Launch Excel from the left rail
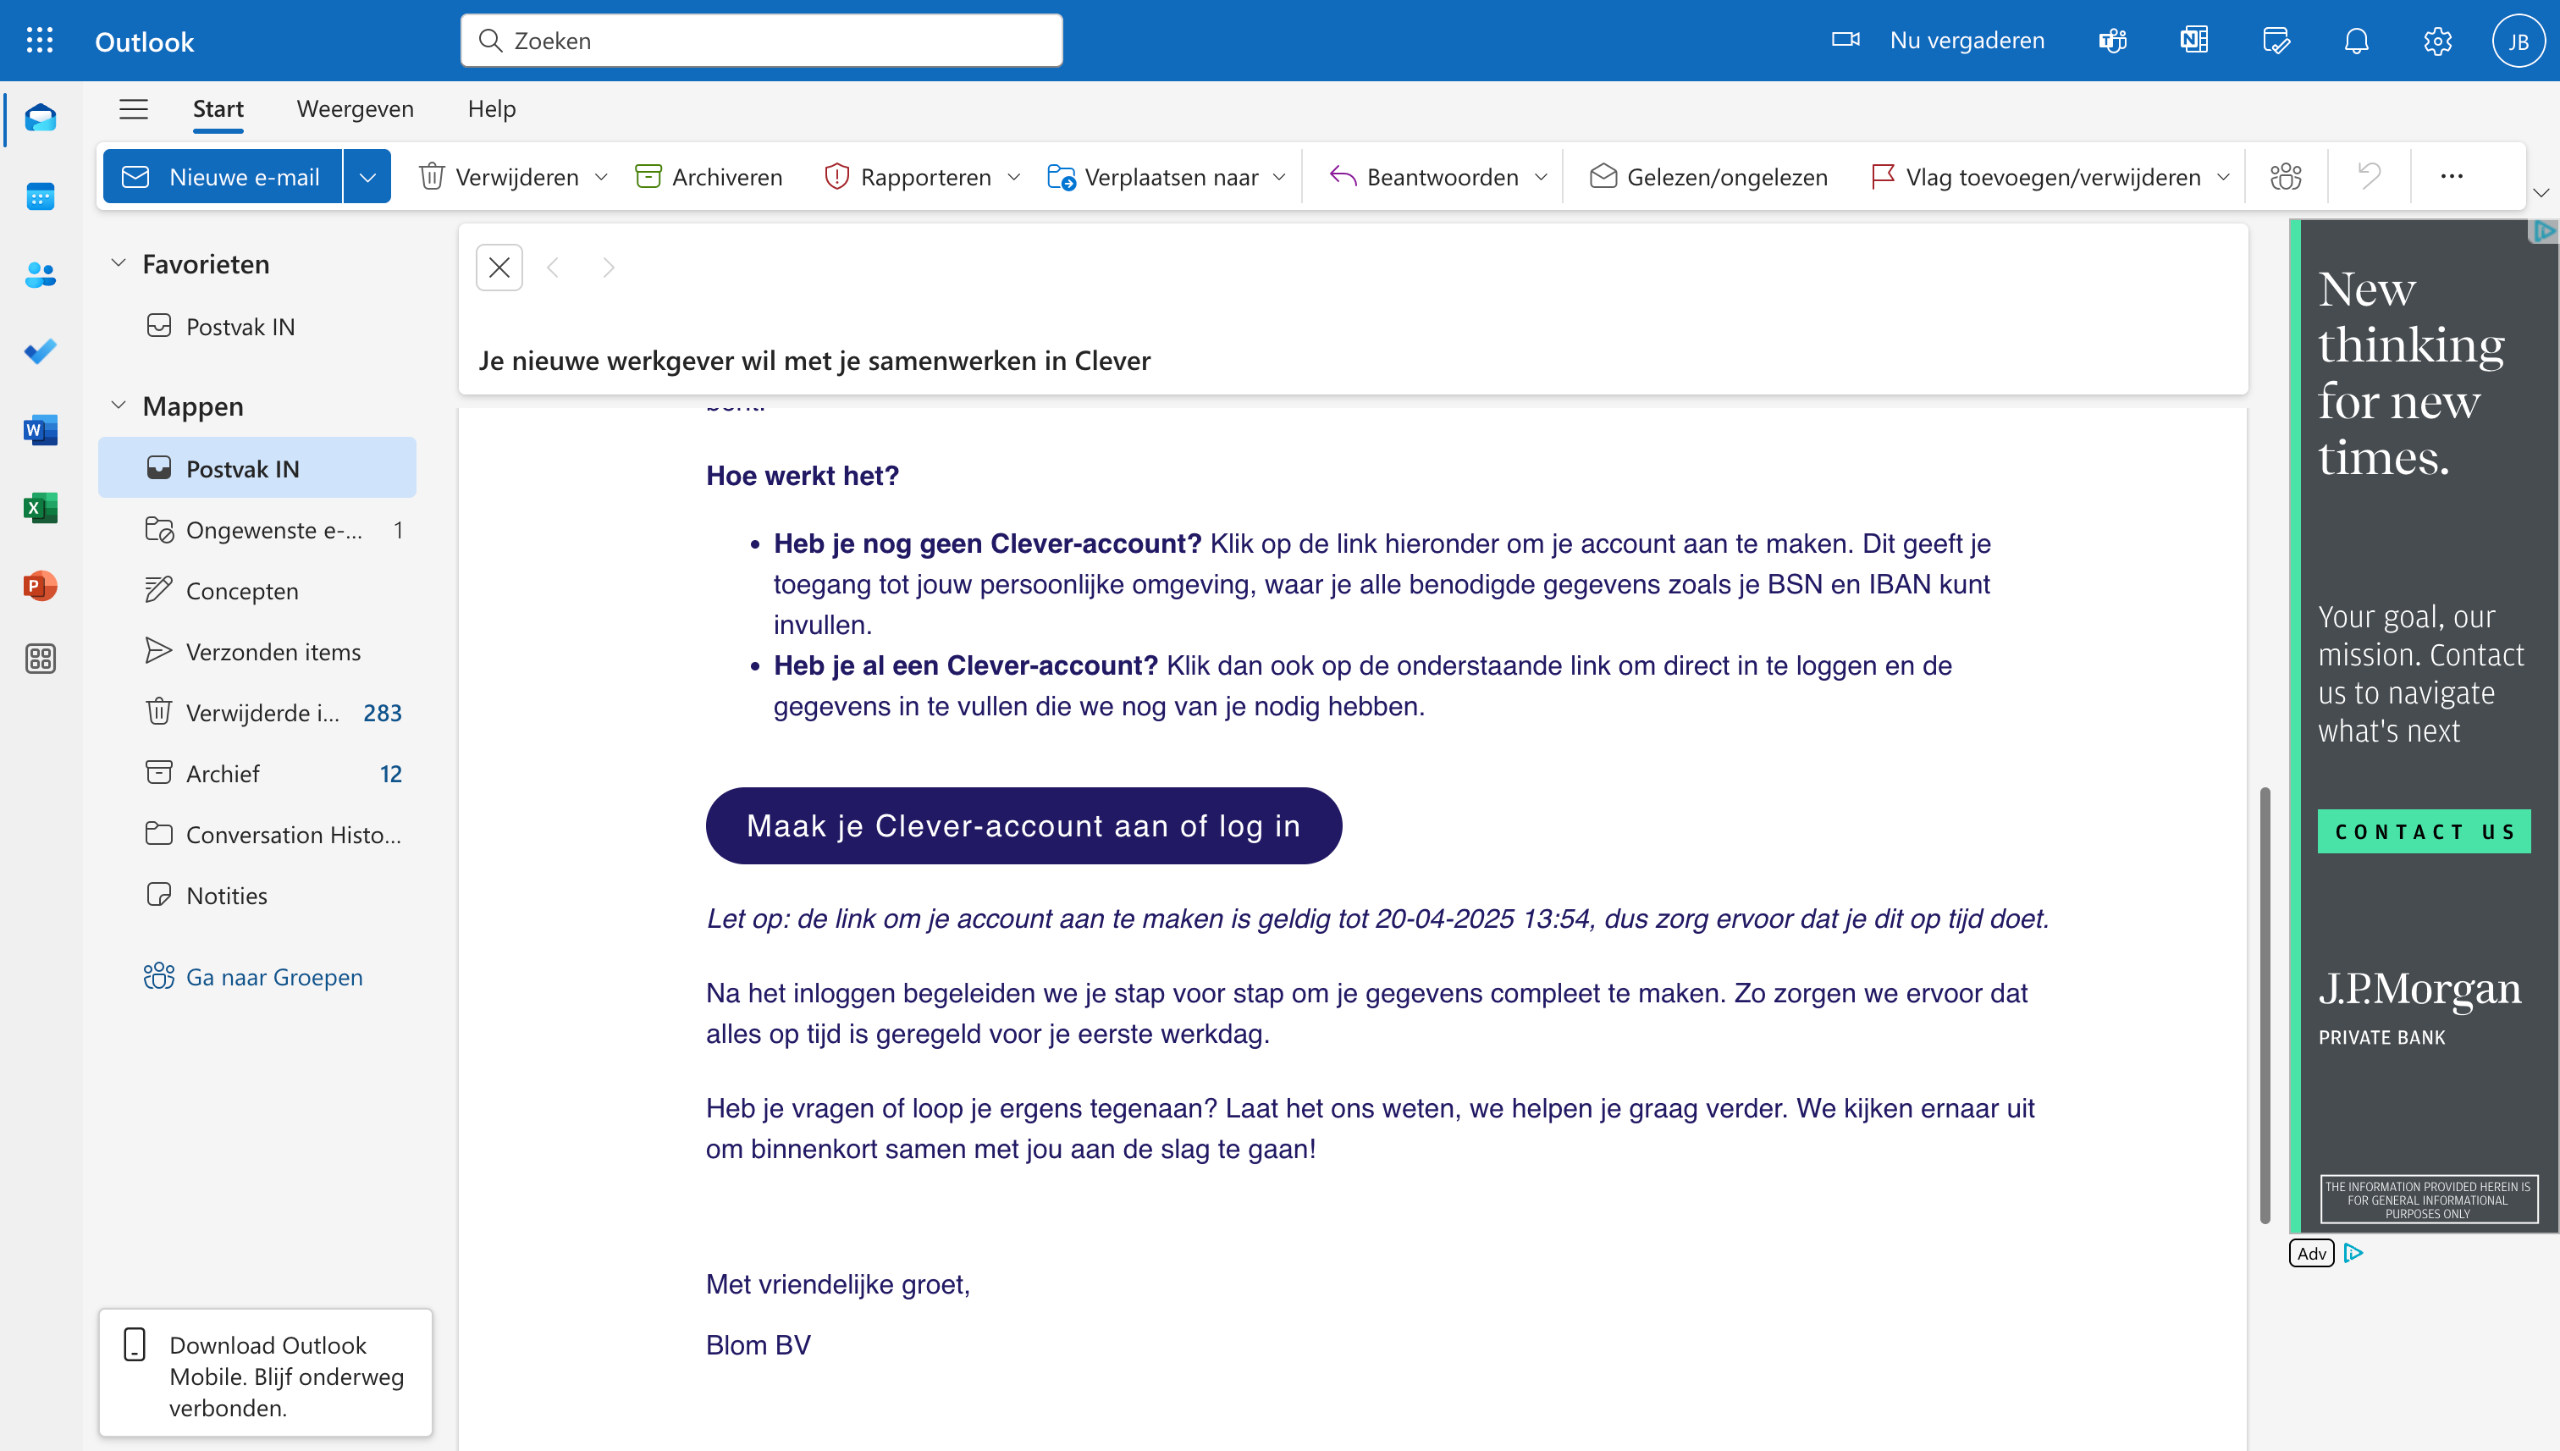This screenshot has height=1451, width=2560. click(40, 508)
